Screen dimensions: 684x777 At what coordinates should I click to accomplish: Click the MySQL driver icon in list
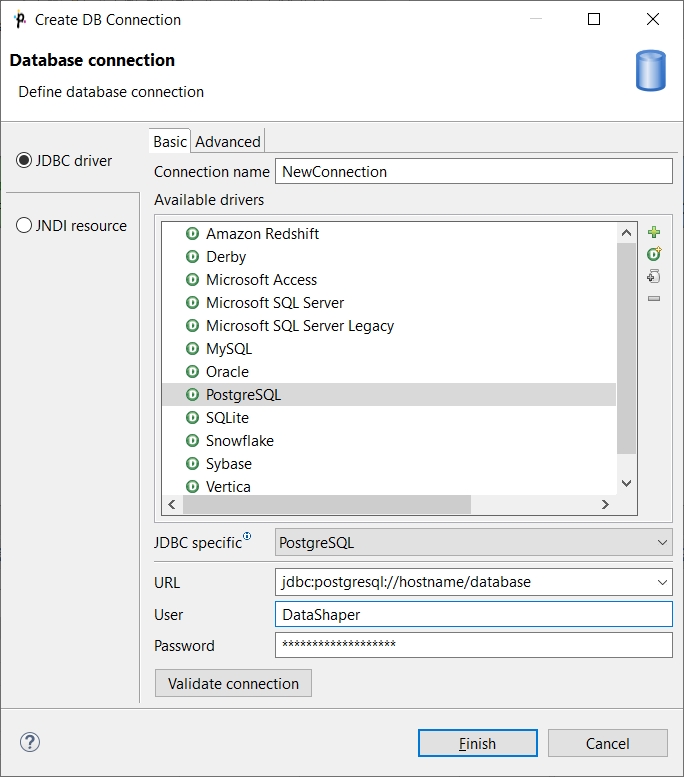tap(193, 349)
